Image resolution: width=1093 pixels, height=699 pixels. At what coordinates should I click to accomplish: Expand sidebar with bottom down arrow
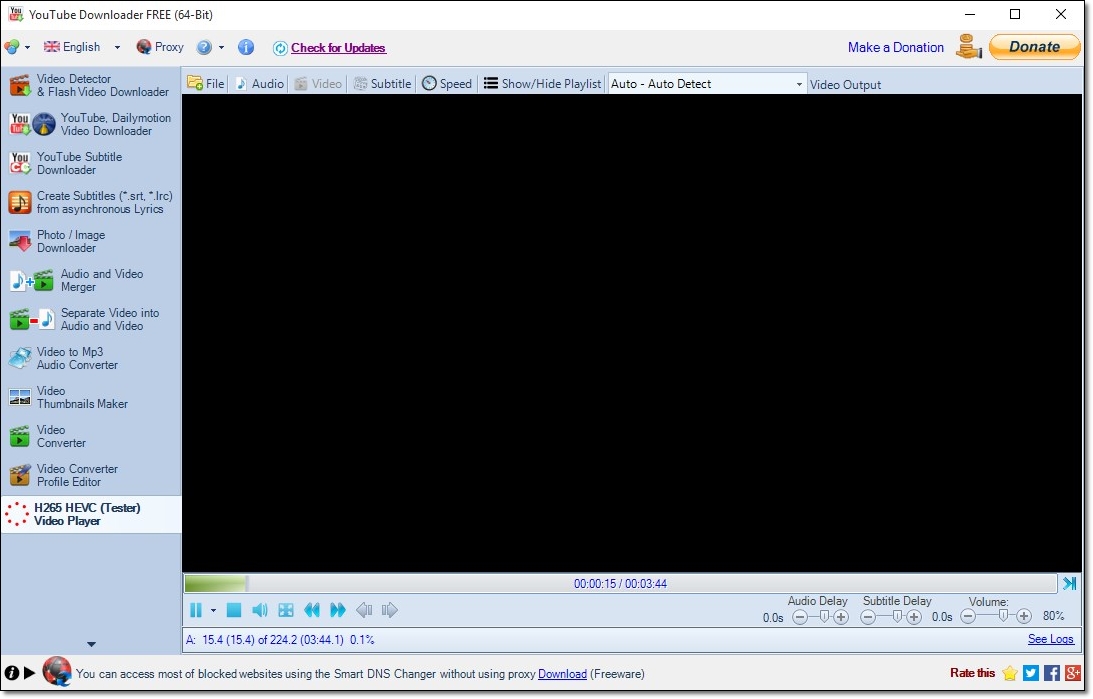point(91,645)
